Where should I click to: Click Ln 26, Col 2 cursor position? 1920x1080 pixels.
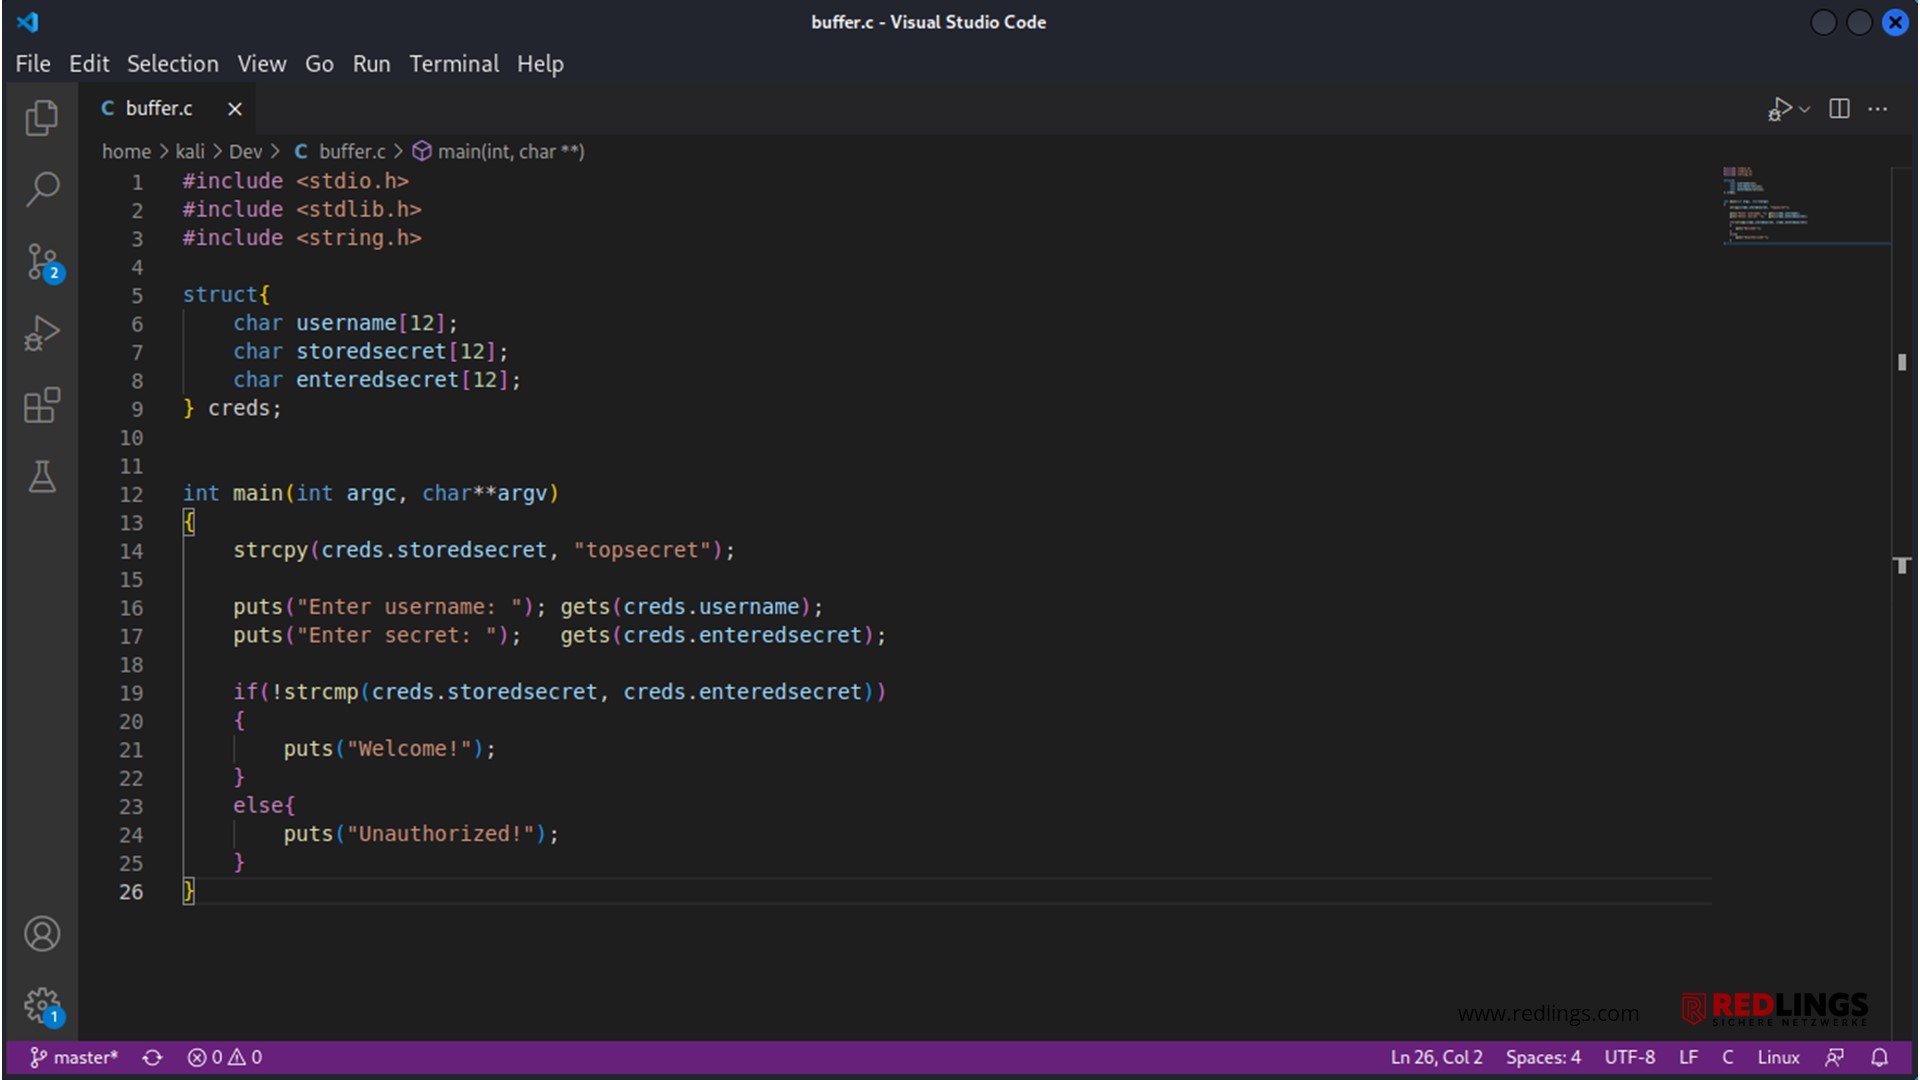click(x=1436, y=1058)
